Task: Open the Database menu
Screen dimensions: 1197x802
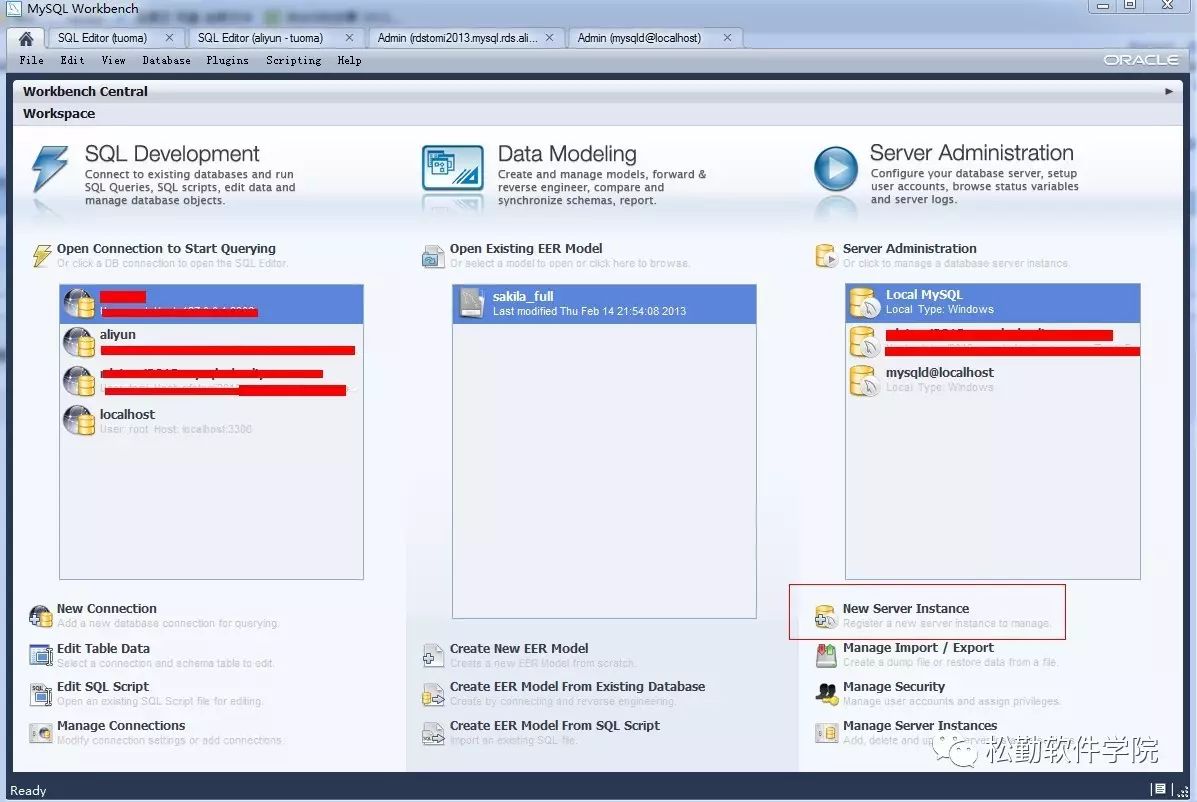Action: pos(166,60)
